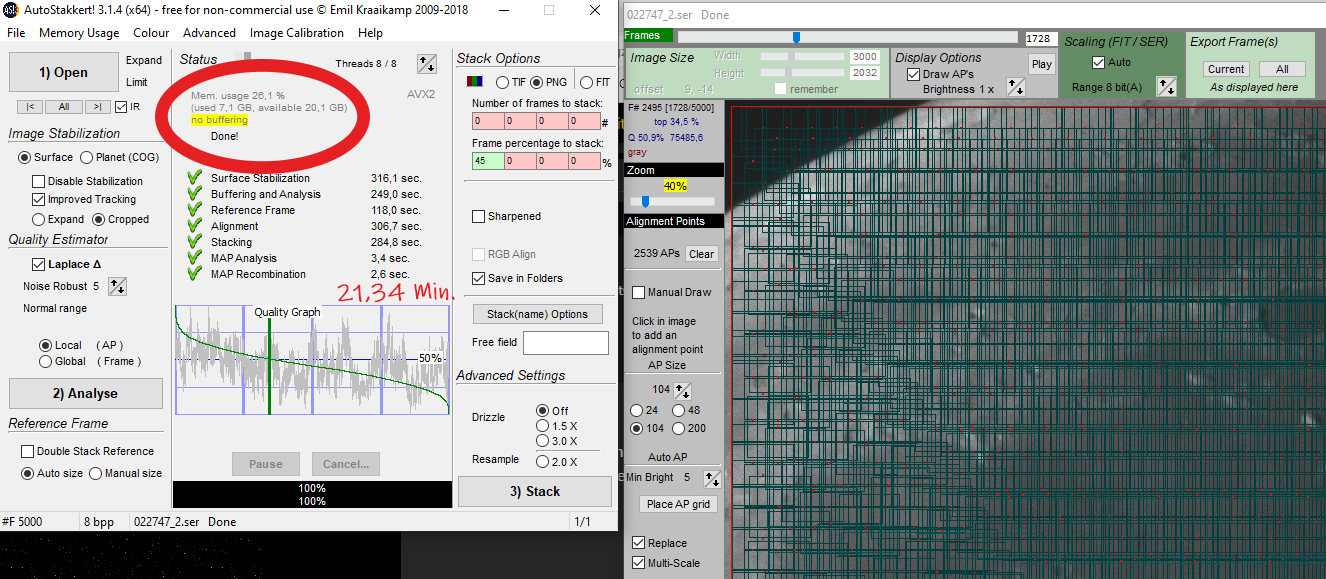Select PNG output format
The image size is (1326, 579).
coord(536,82)
